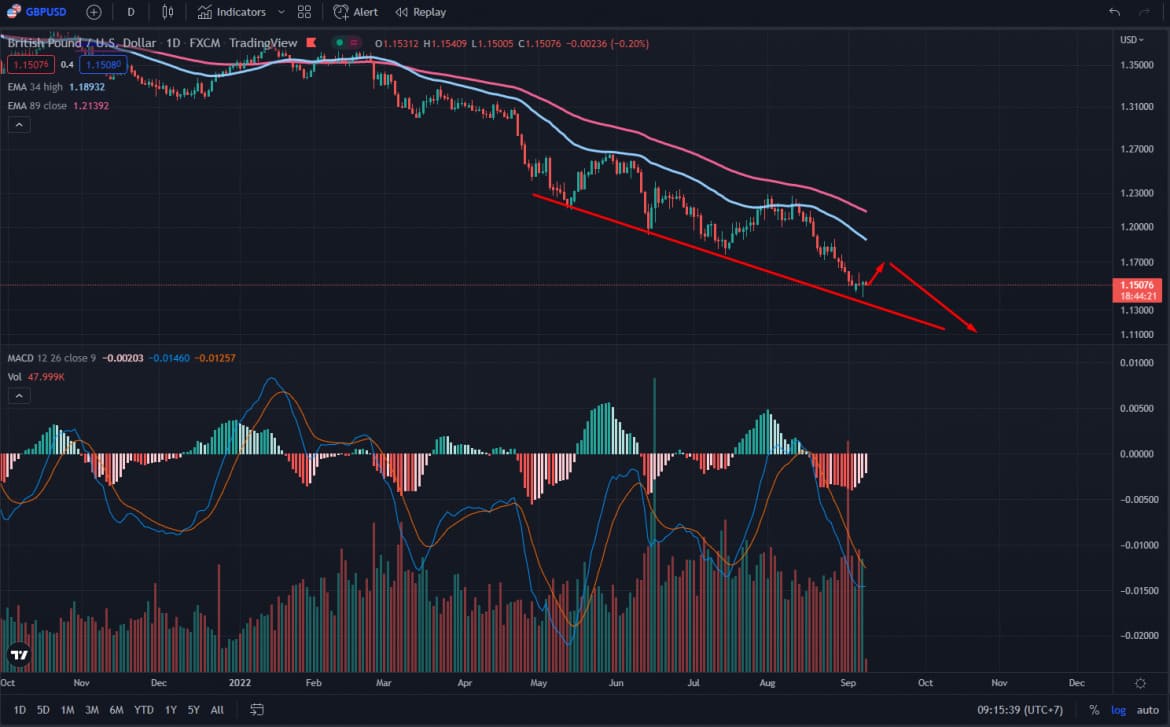The image size is (1170, 727).
Task: Click the GBPUSD symbol button
Action: point(45,12)
